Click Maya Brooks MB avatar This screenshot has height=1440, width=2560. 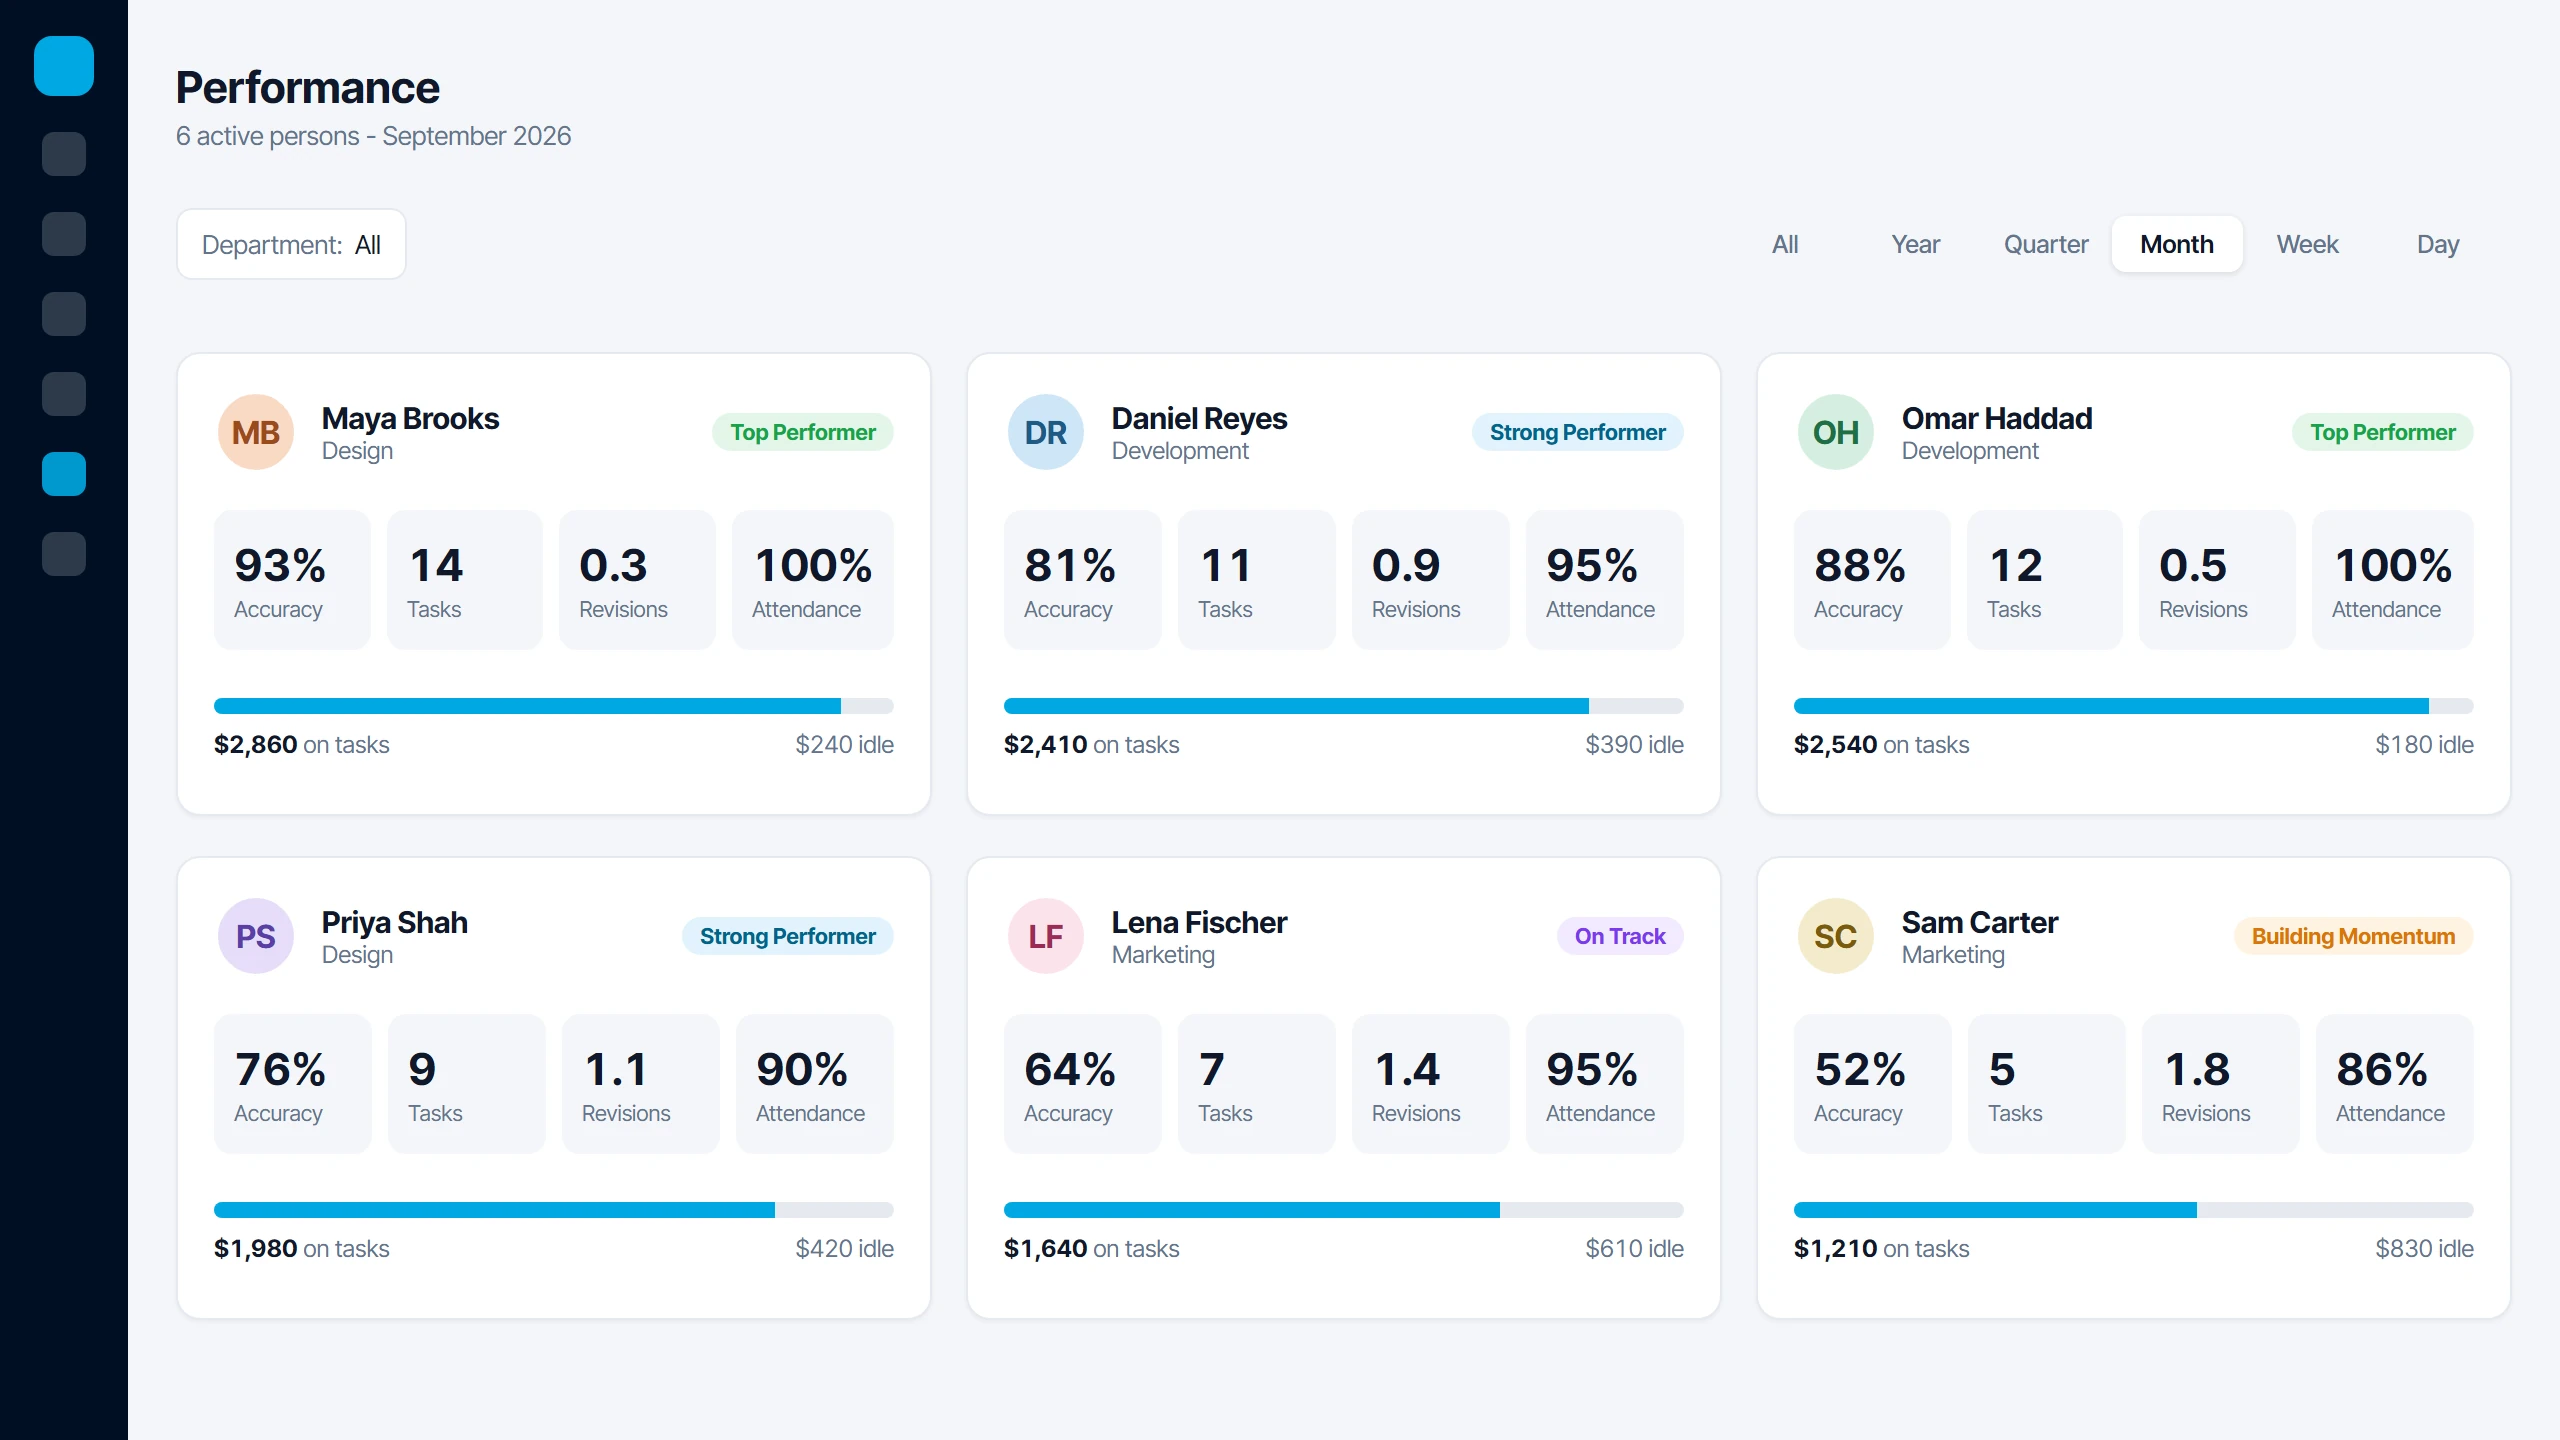click(256, 432)
